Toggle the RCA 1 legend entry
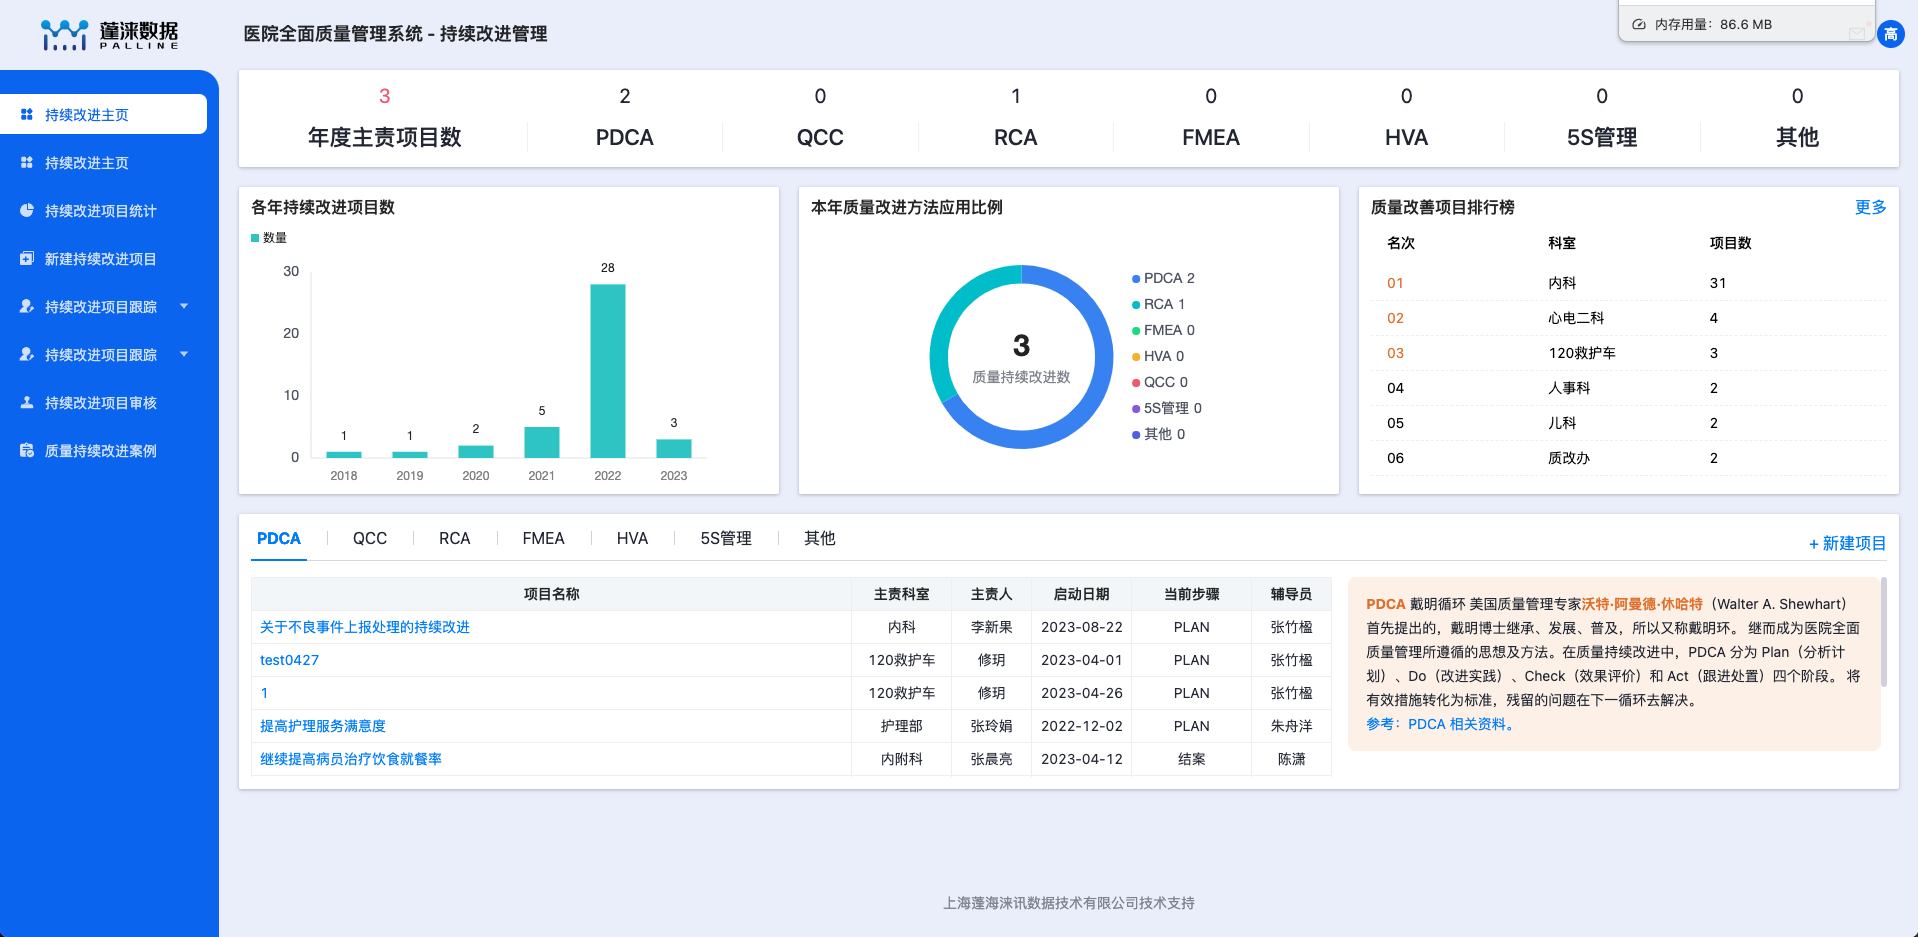The height and width of the screenshot is (937, 1918). point(1158,304)
